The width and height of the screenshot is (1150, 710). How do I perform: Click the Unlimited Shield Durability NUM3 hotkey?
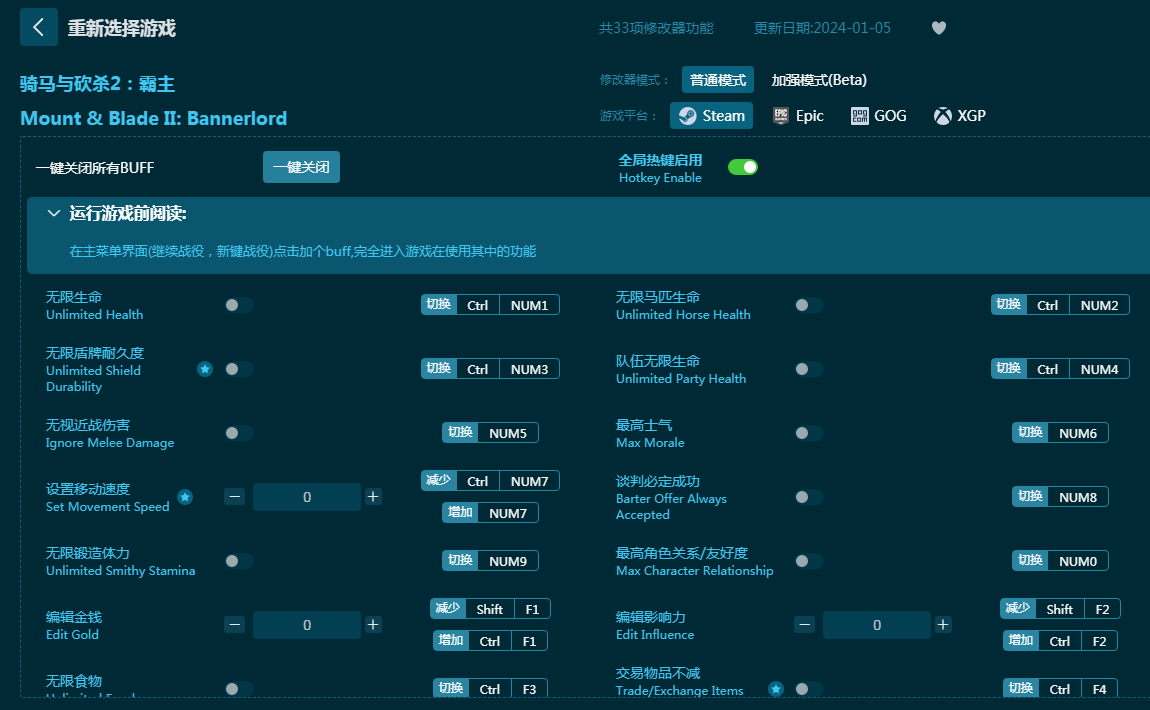click(491, 369)
